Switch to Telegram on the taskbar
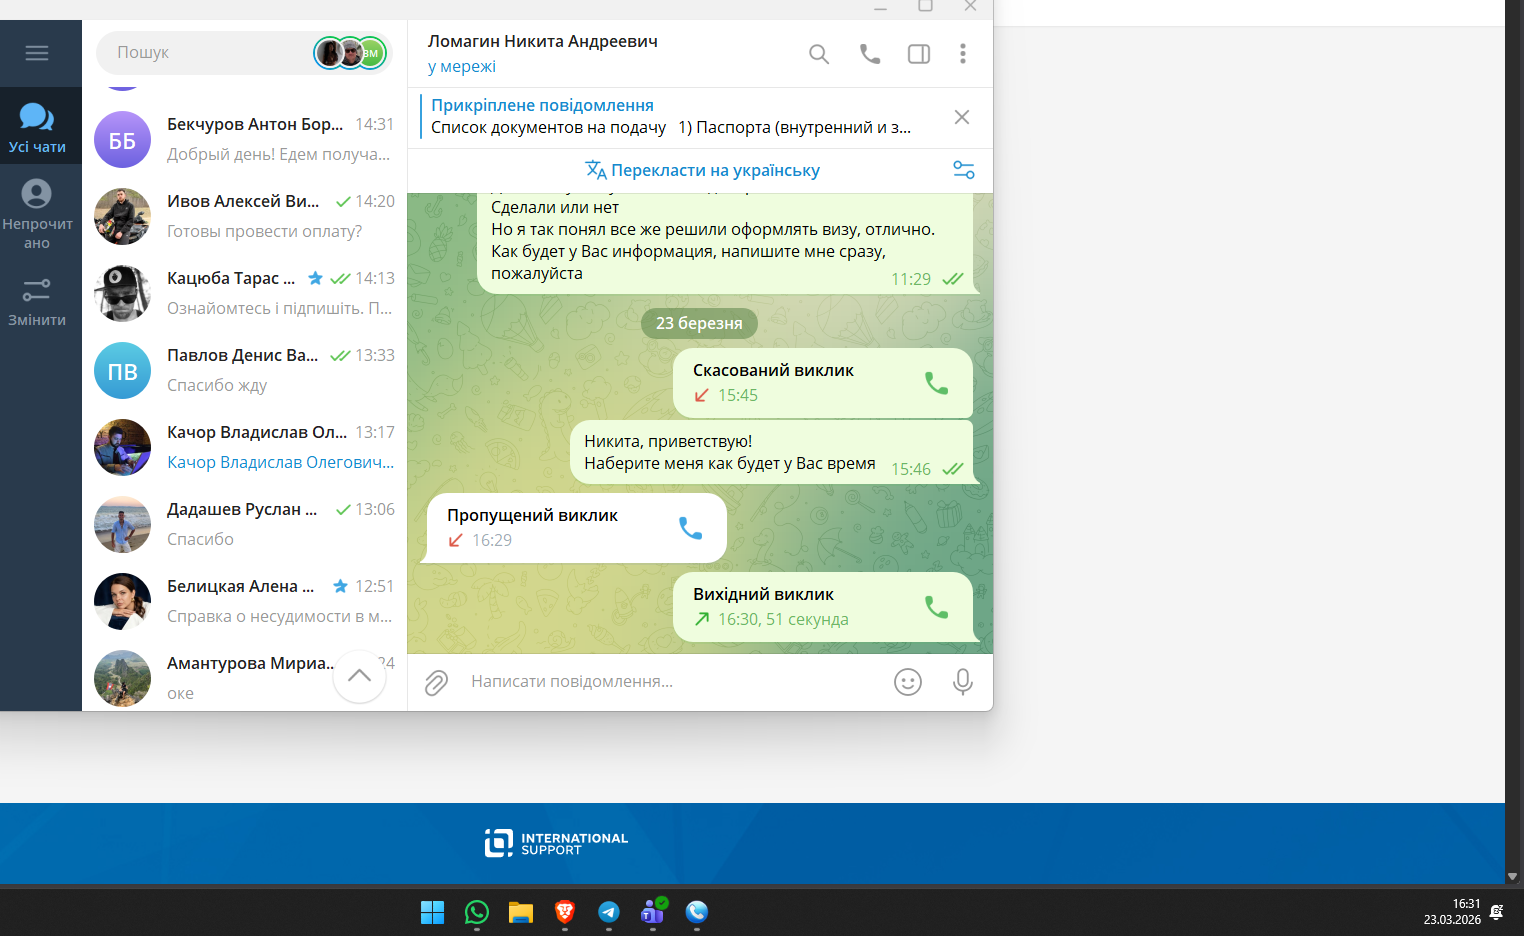 (609, 912)
